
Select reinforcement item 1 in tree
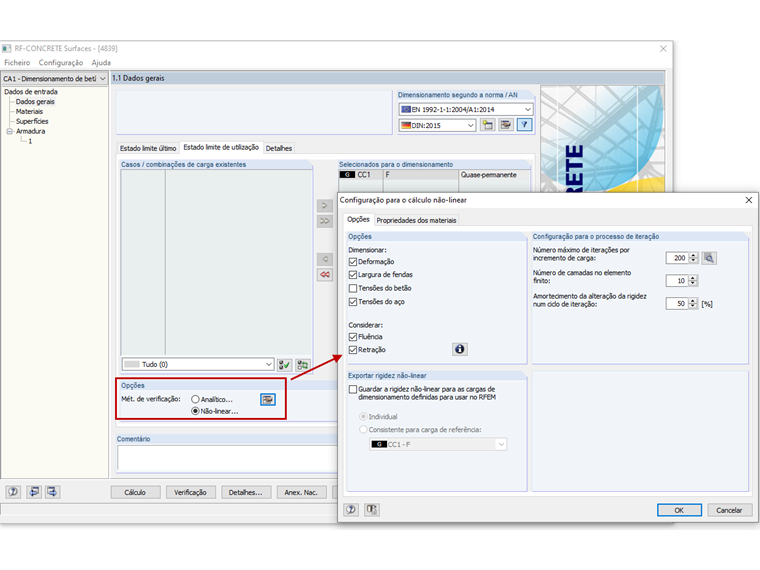pos(30,142)
